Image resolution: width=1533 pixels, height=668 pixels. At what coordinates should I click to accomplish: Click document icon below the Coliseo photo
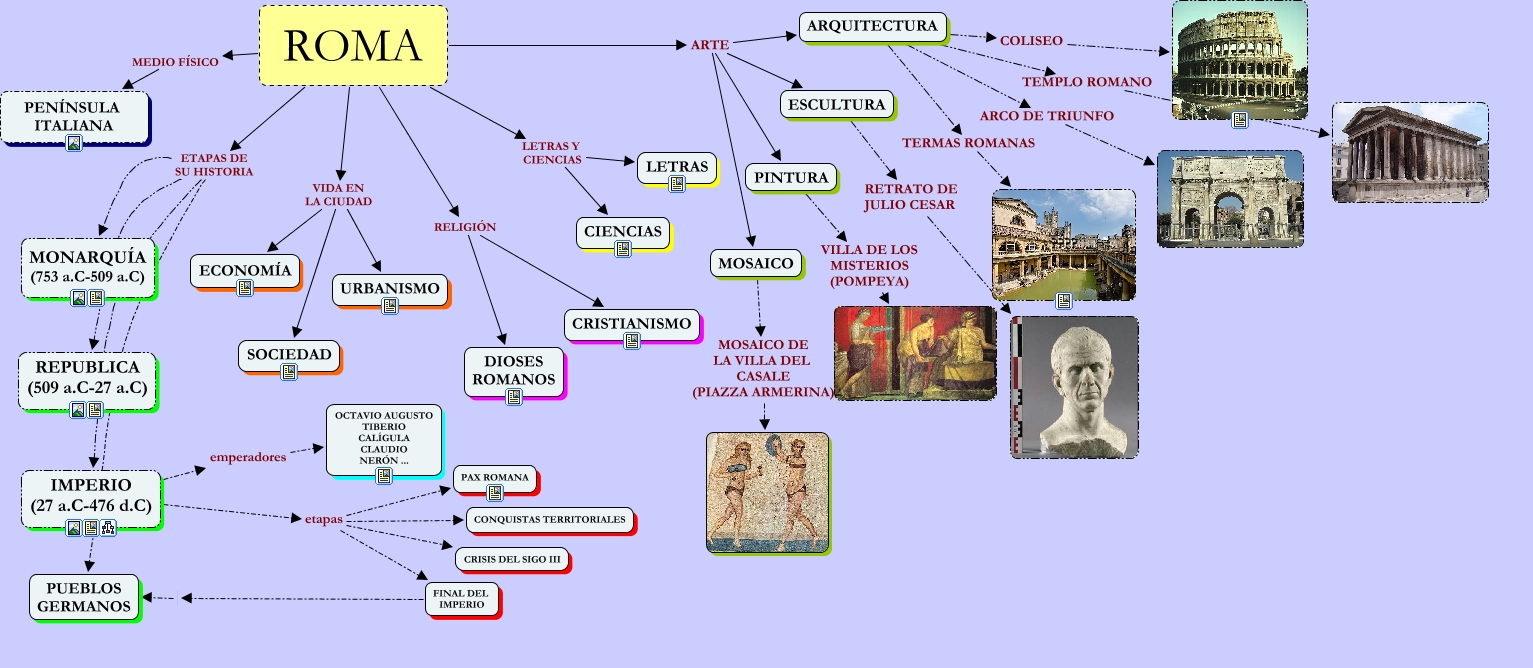(1240, 120)
